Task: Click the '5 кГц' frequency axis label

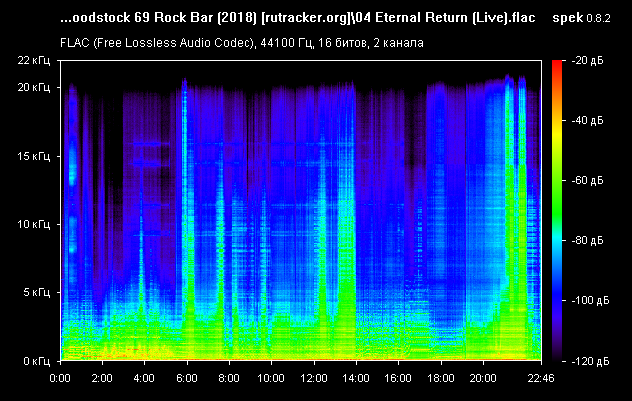Action: point(37,292)
